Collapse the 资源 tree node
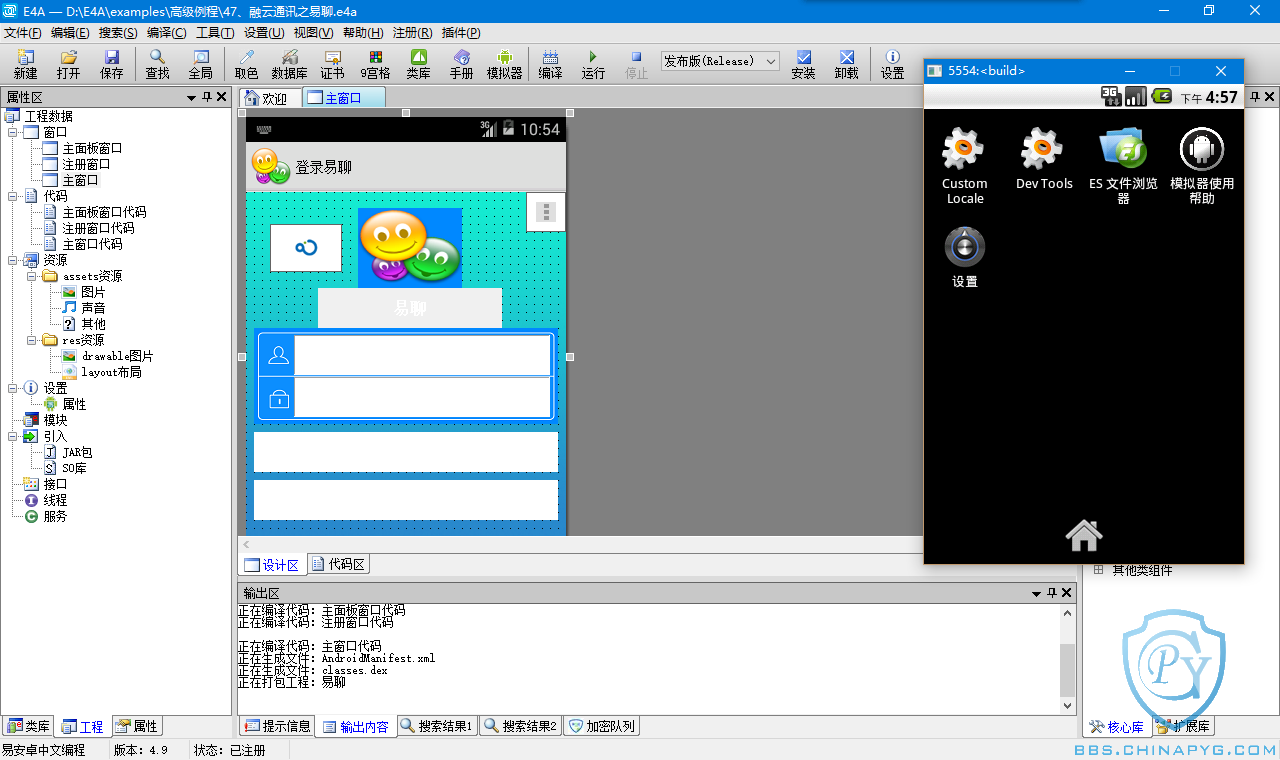 click(13, 260)
